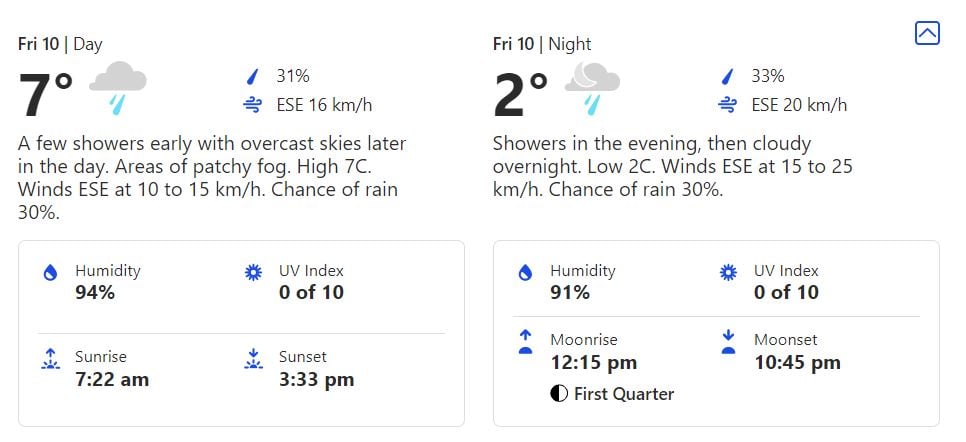Click the night wind icon beside ESE 20 km/h

pos(727,105)
